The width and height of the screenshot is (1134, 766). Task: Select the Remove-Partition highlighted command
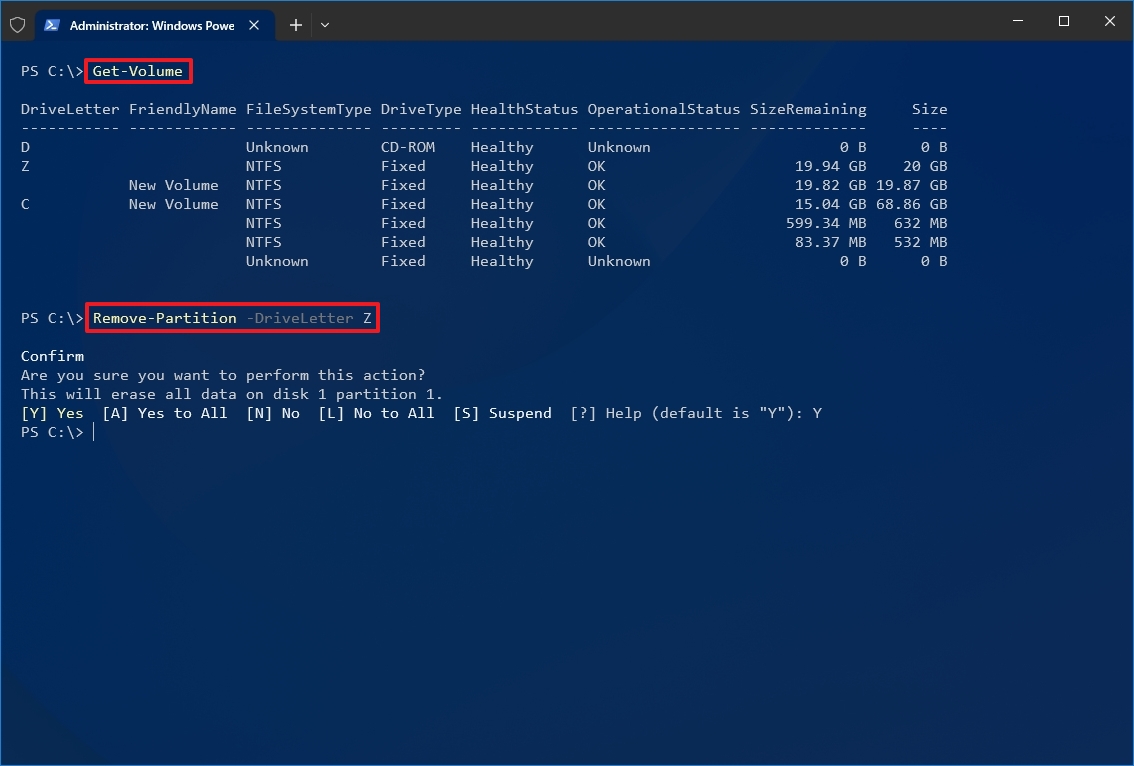click(164, 317)
